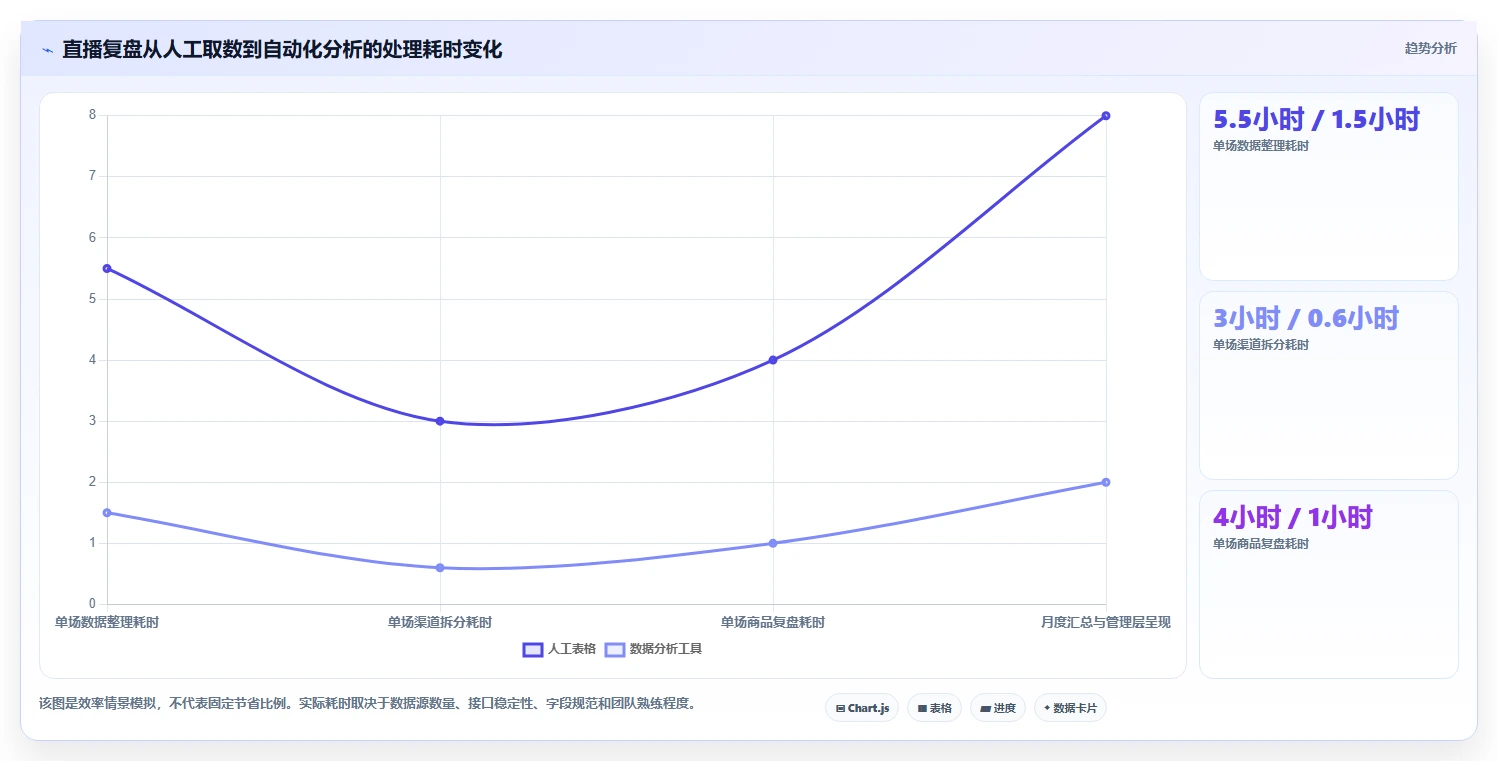This screenshot has width=1498, height=761.
Task: Click the card caption 单场商品复盘耗时
Action: tap(1261, 544)
